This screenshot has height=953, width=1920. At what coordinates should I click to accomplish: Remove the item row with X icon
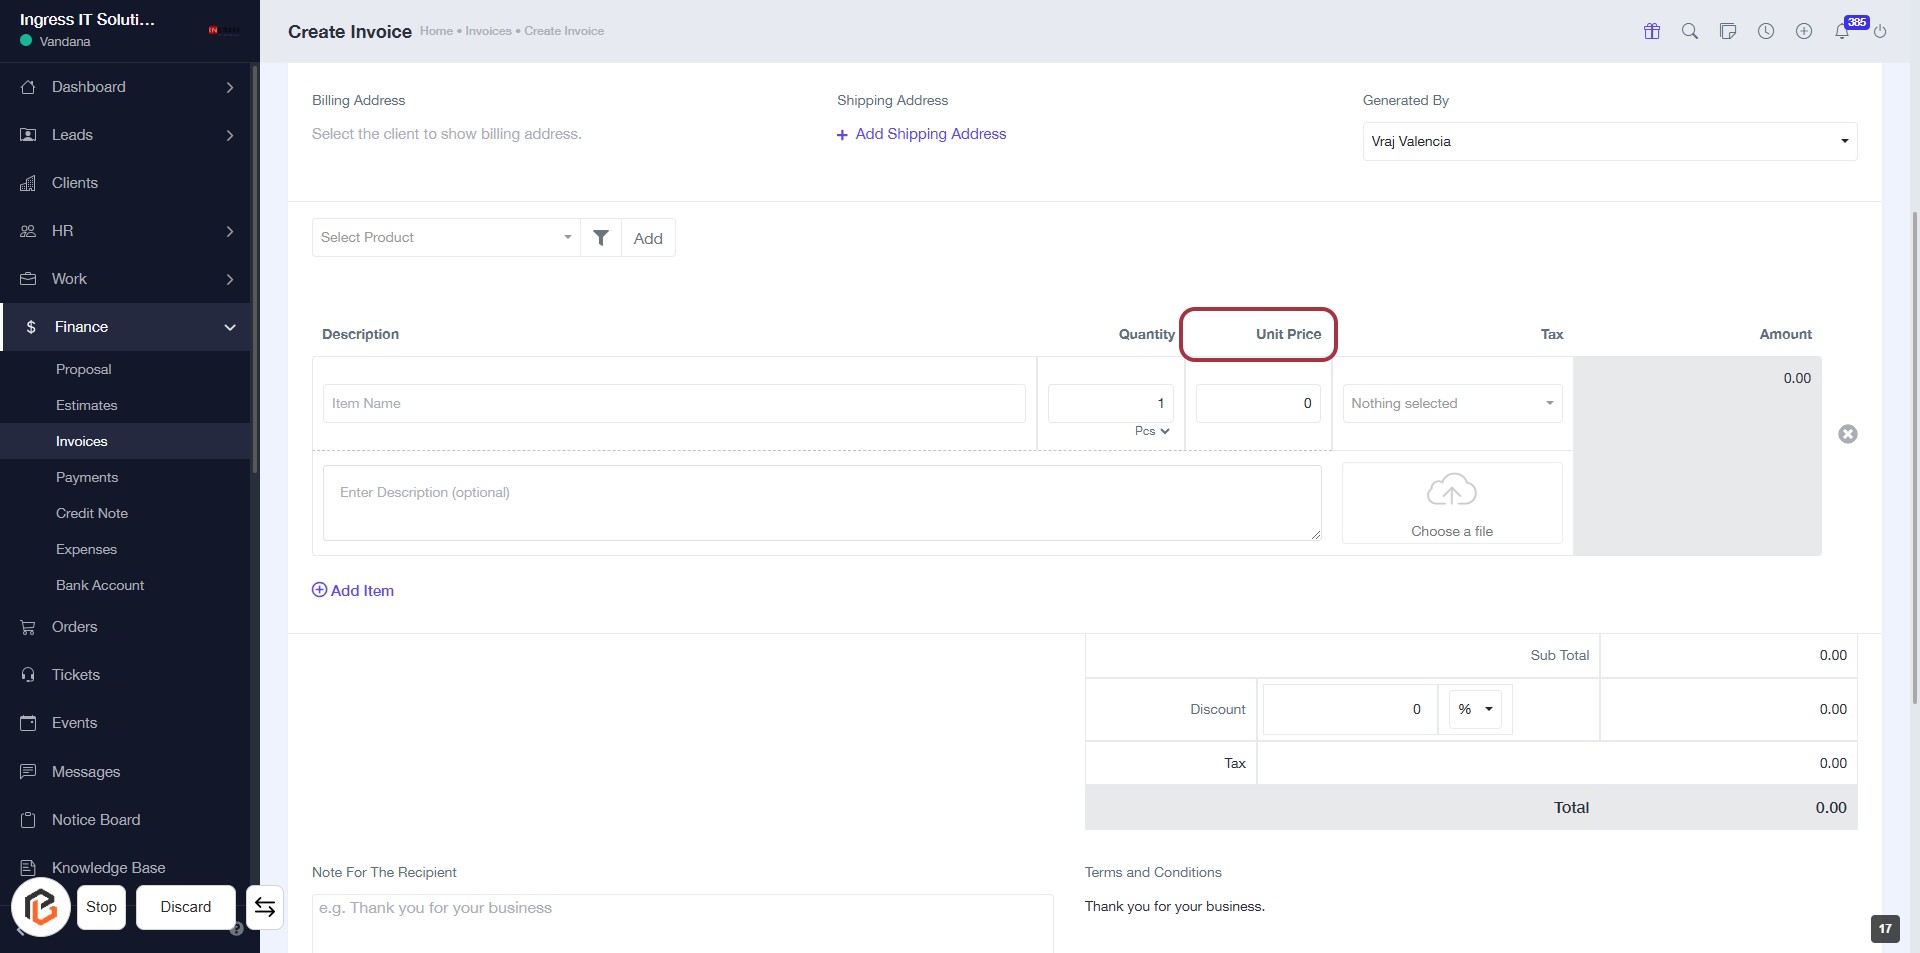(1848, 434)
